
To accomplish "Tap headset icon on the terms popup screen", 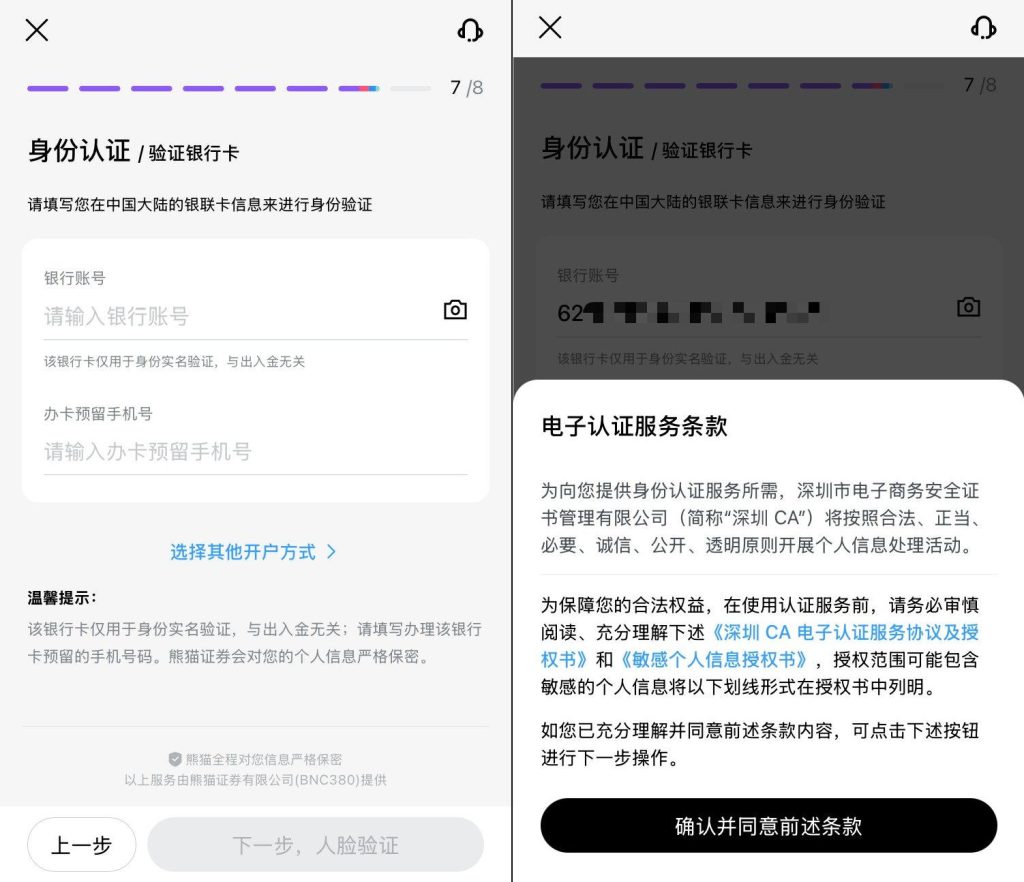I will [983, 28].
